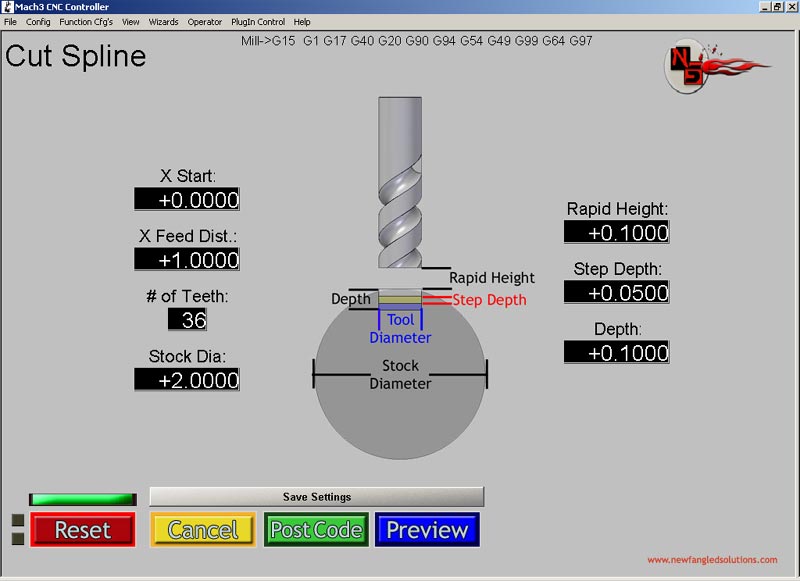Screen dimensions: 800x581
Task: Edit the Step Depth value field
Action: pyautogui.click(x=616, y=292)
